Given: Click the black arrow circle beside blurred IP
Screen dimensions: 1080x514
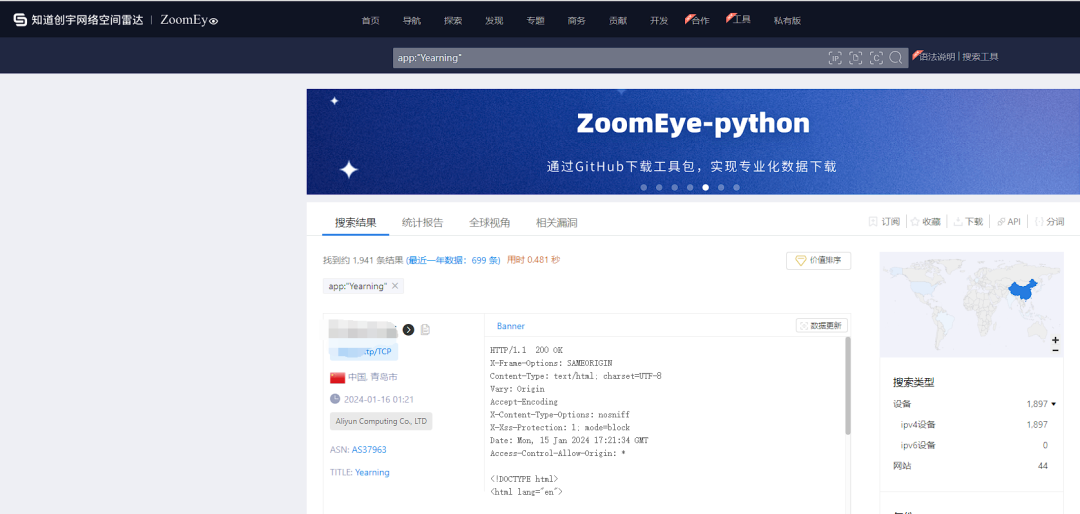Looking at the screenshot, I should [408, 329].
